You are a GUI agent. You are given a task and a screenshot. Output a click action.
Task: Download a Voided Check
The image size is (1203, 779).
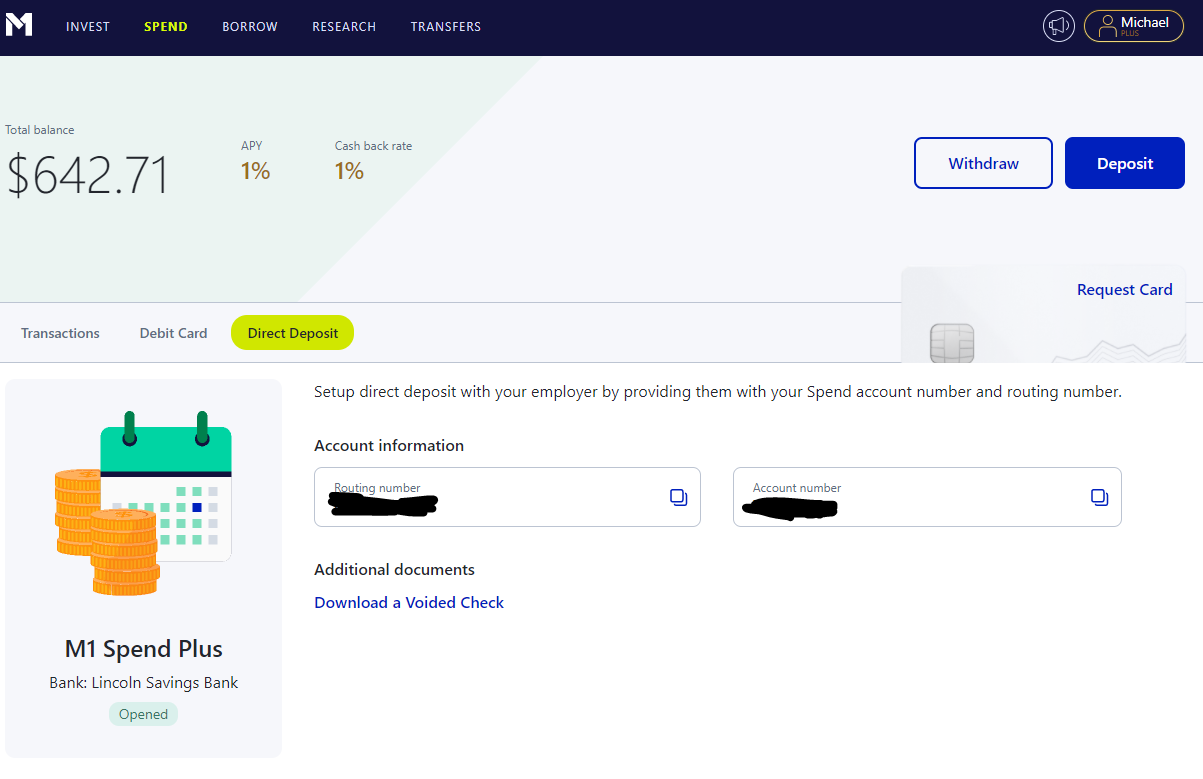pyautogui.click(x=409, y=602)
